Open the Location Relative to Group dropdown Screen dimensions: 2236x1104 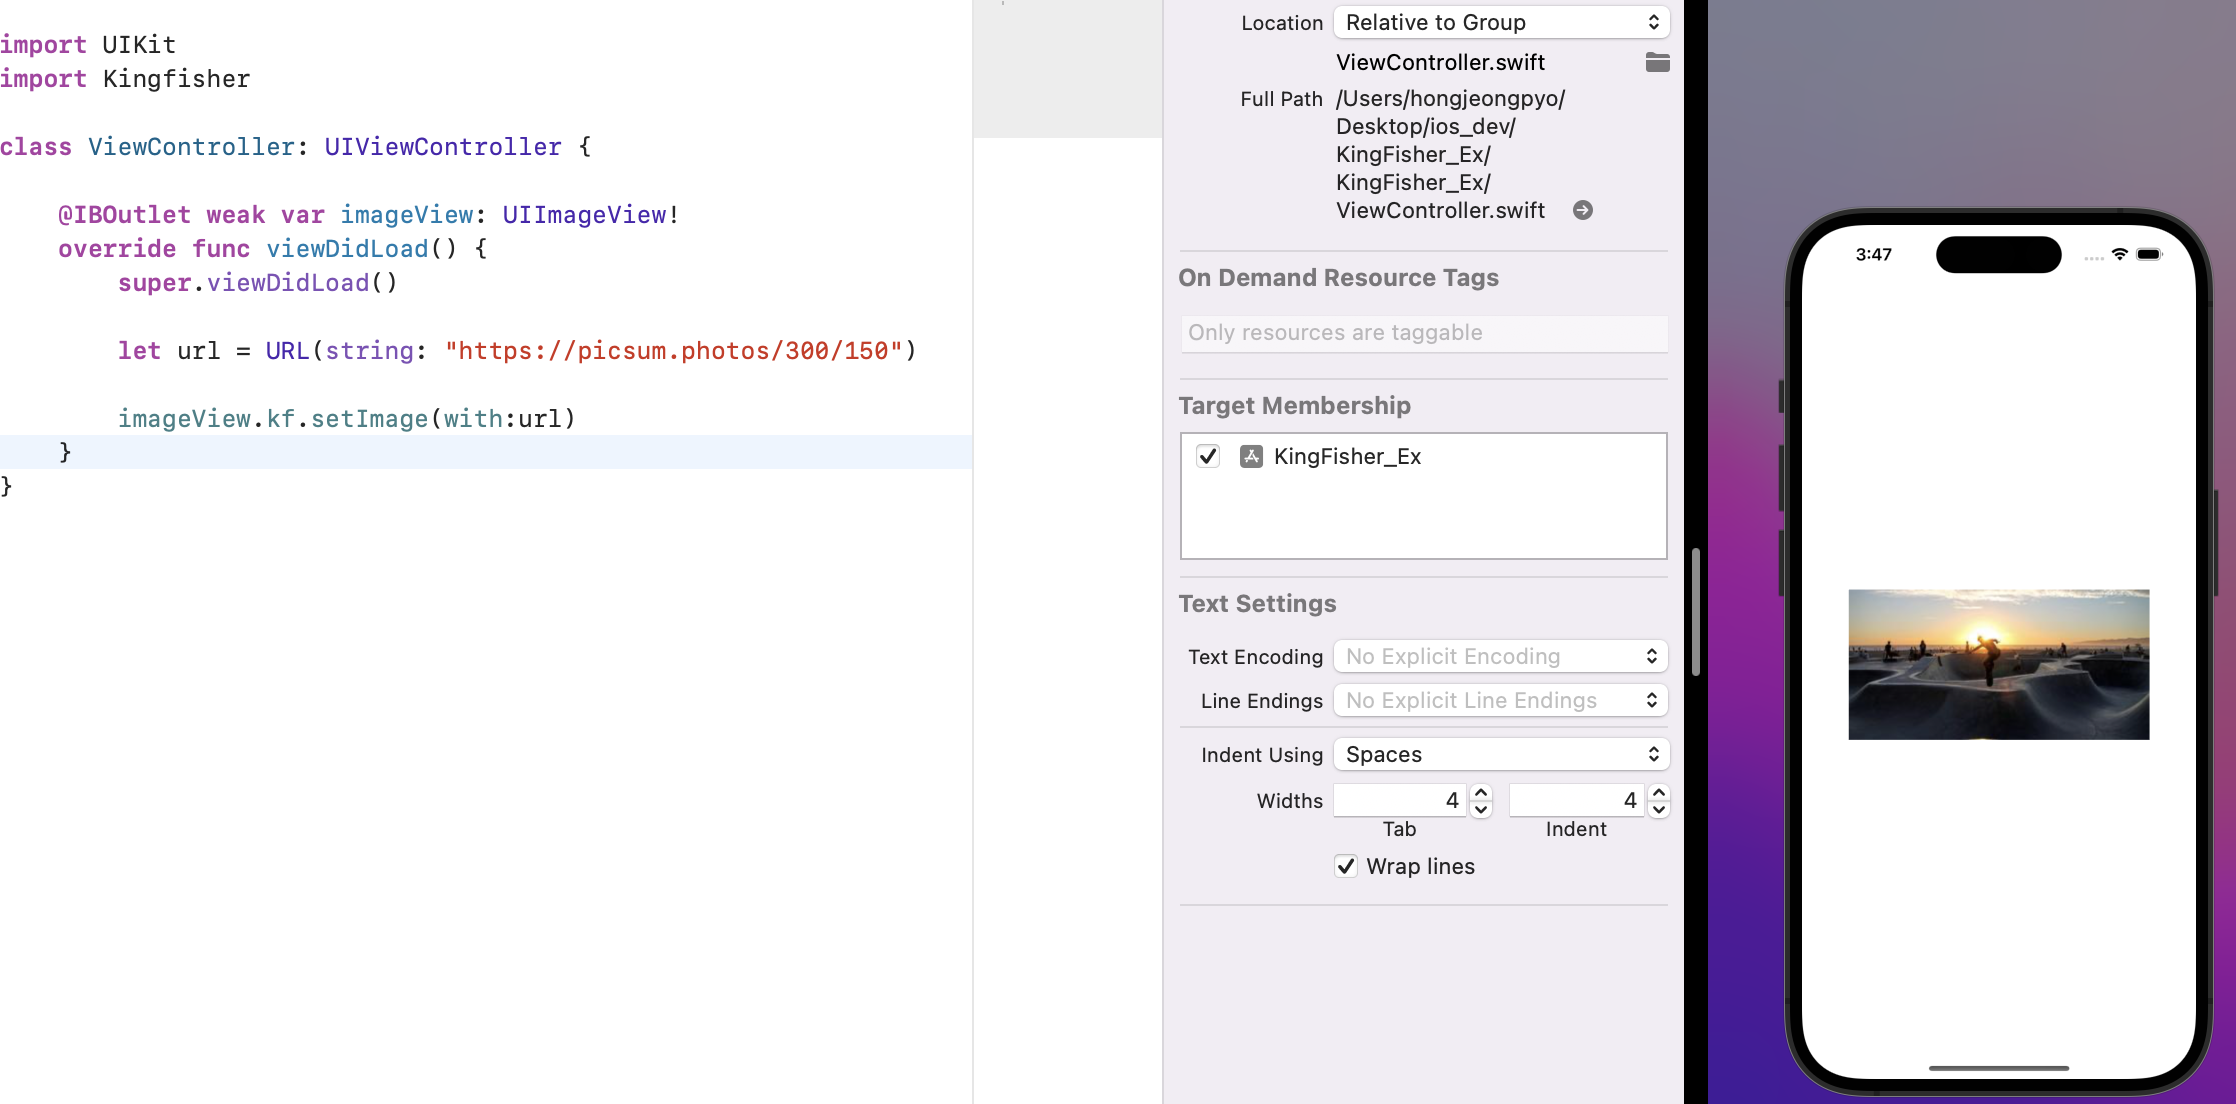tap(1501, 22)
